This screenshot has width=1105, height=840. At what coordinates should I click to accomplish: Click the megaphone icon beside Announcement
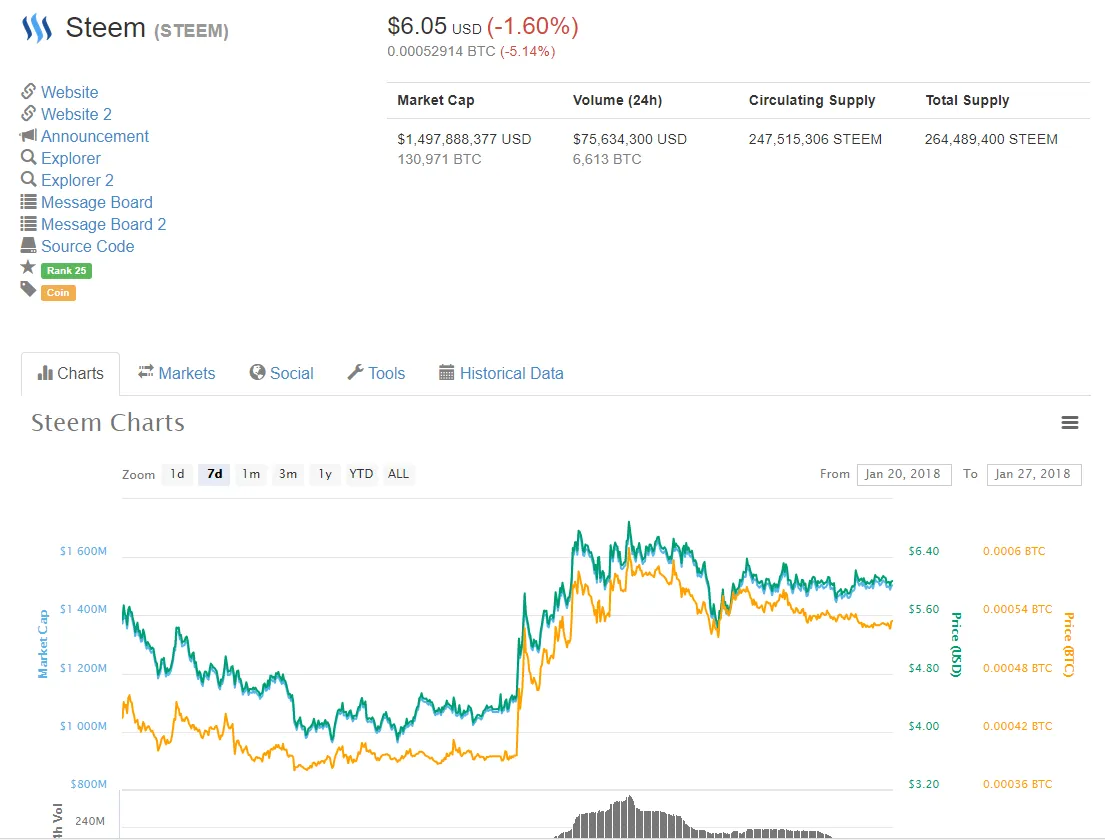coord(28,135)
